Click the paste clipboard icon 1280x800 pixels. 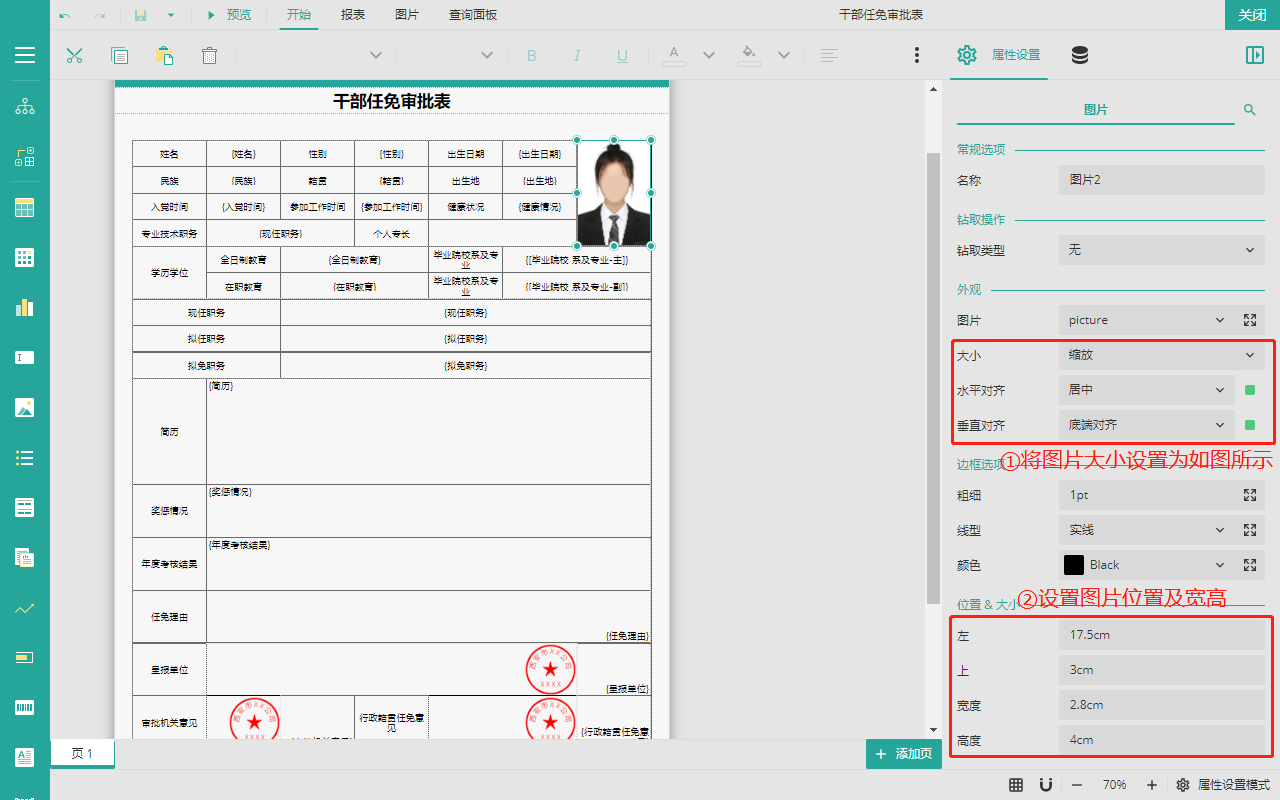(x=164, y=56)
